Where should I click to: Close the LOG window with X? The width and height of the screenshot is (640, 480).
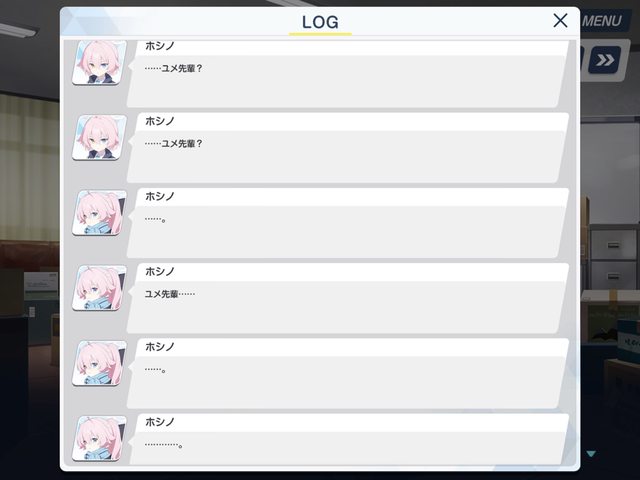click(560, 20)
